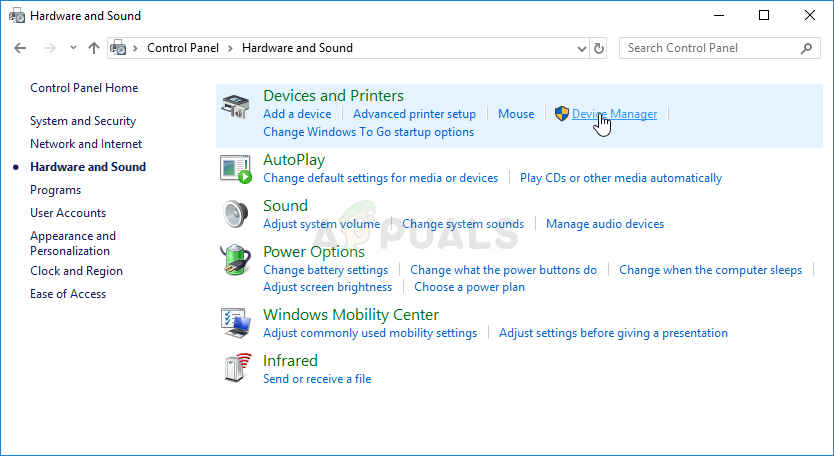Open Manage audio devices
The height and width of the screenshot is (456, 834).
click(605, 224)
